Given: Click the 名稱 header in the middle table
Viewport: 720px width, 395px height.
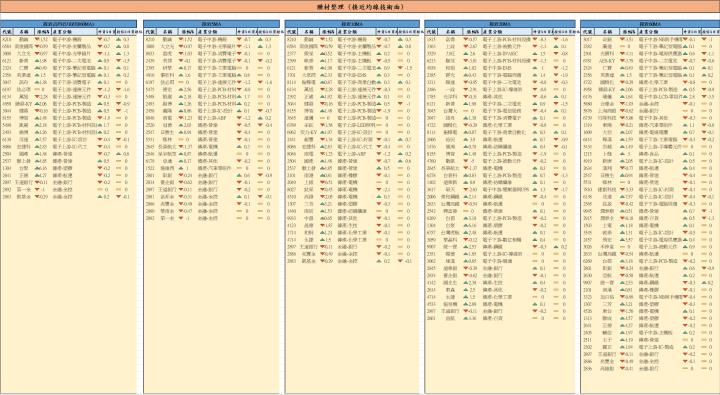Looking at the screenshot, I should click(309, 32).
